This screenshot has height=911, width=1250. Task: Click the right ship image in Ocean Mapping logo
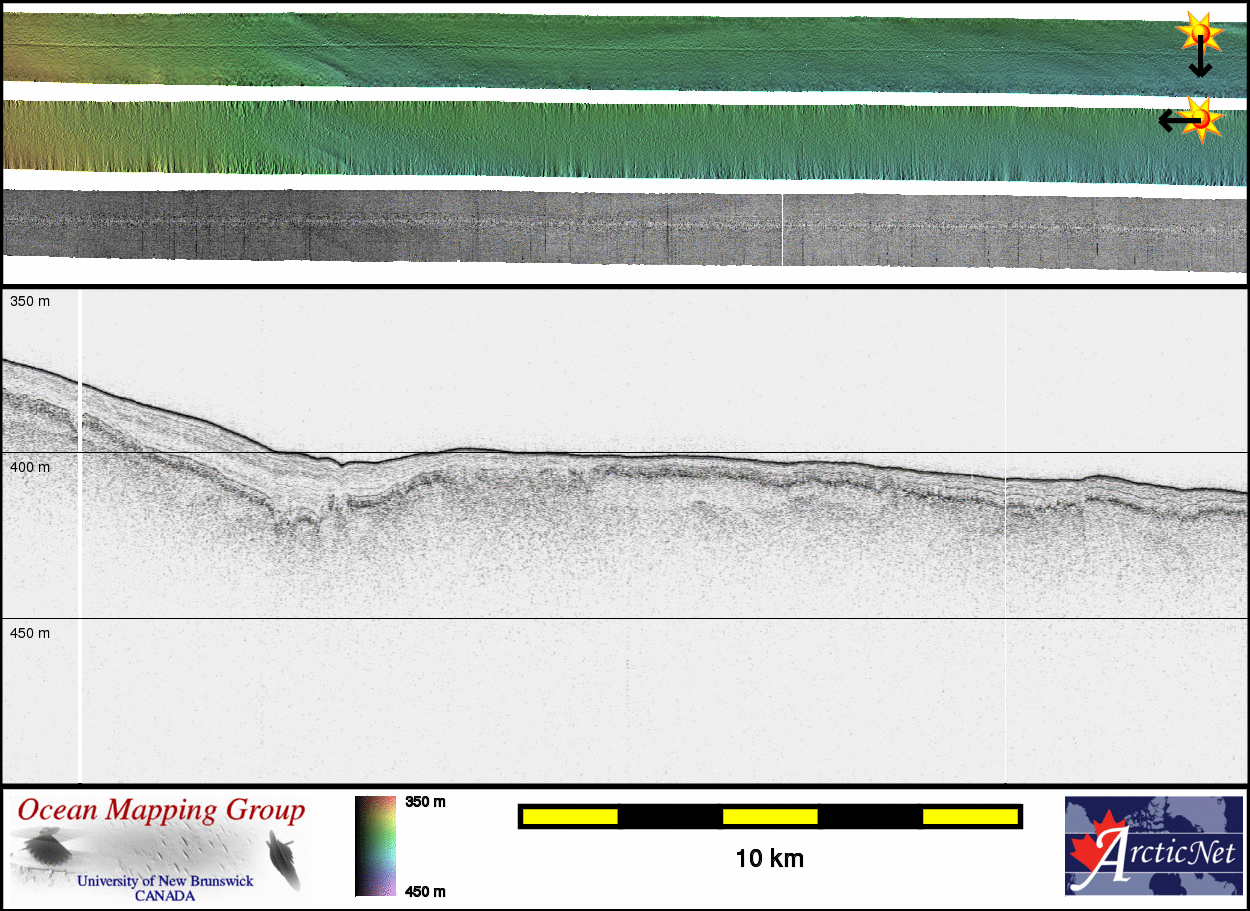point(284,858)
